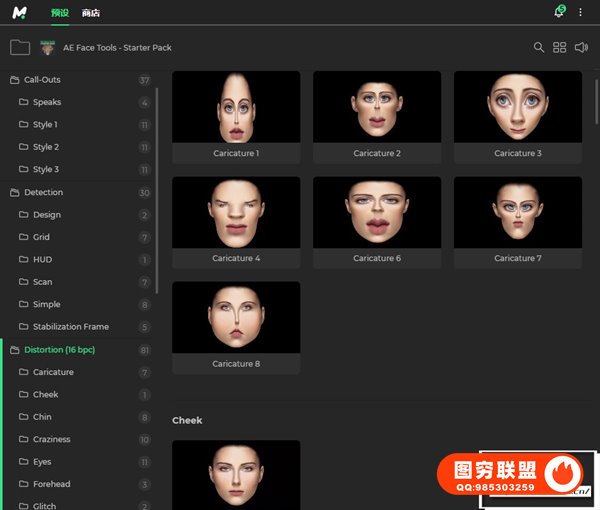Toggle the sound speaker icon
Image resolution: width=600 pixels, height=510 pixels.
[x=581, y=47]
